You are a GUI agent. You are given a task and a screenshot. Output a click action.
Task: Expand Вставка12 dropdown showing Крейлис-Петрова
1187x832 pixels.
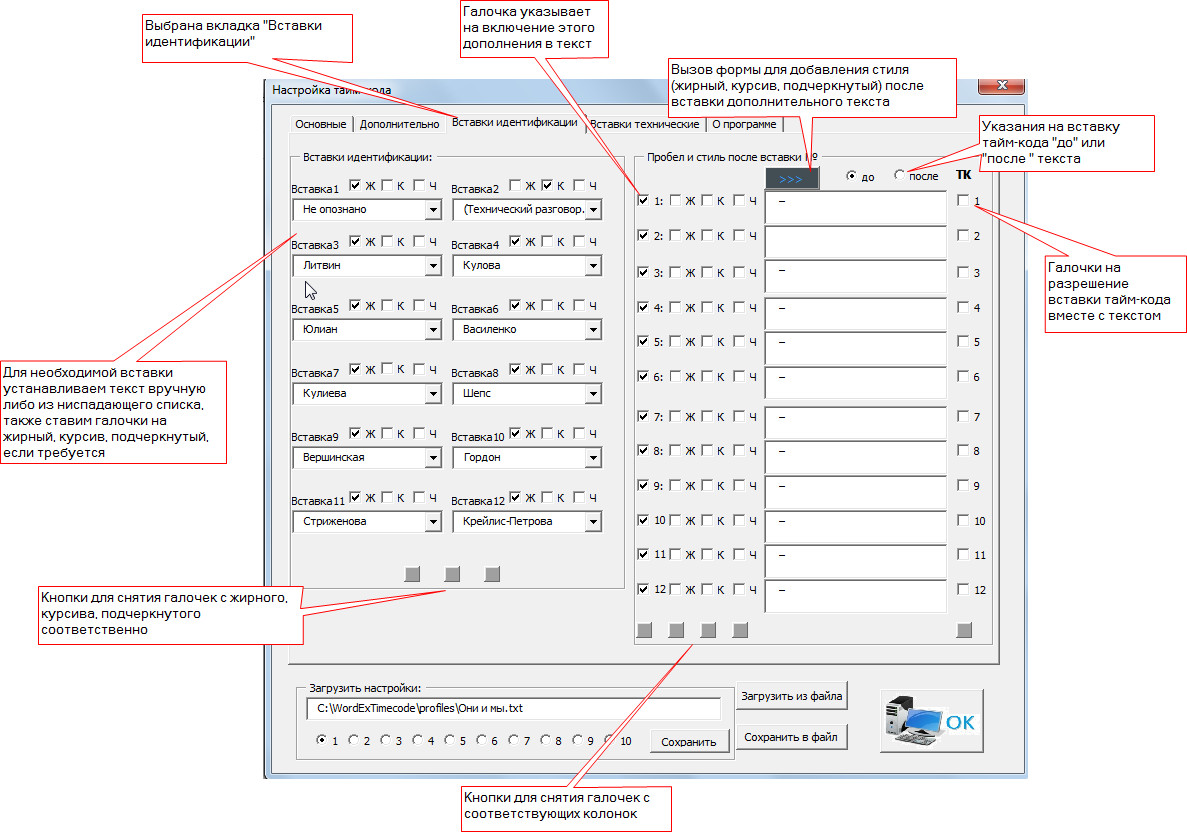coord(594,522)
